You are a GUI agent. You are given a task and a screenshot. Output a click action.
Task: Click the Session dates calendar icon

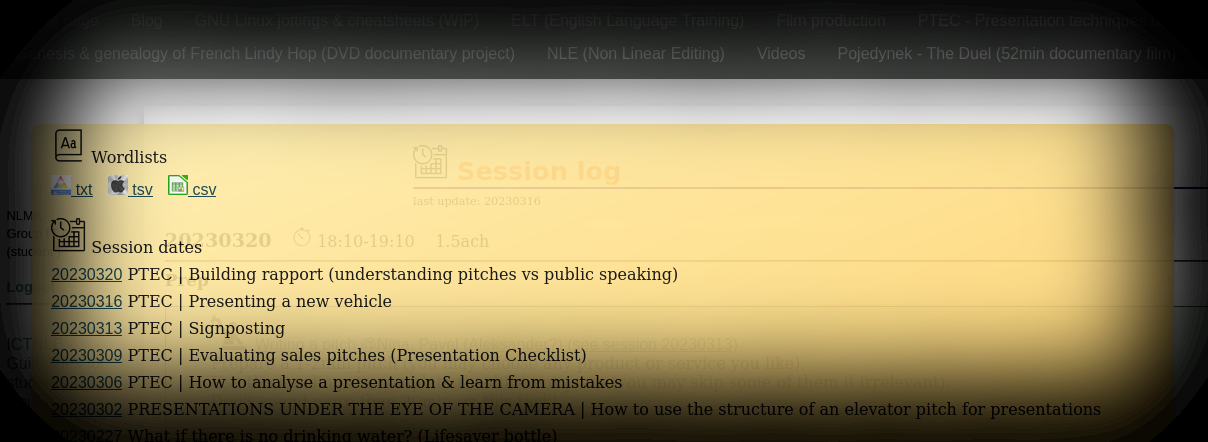pos(68,235)
